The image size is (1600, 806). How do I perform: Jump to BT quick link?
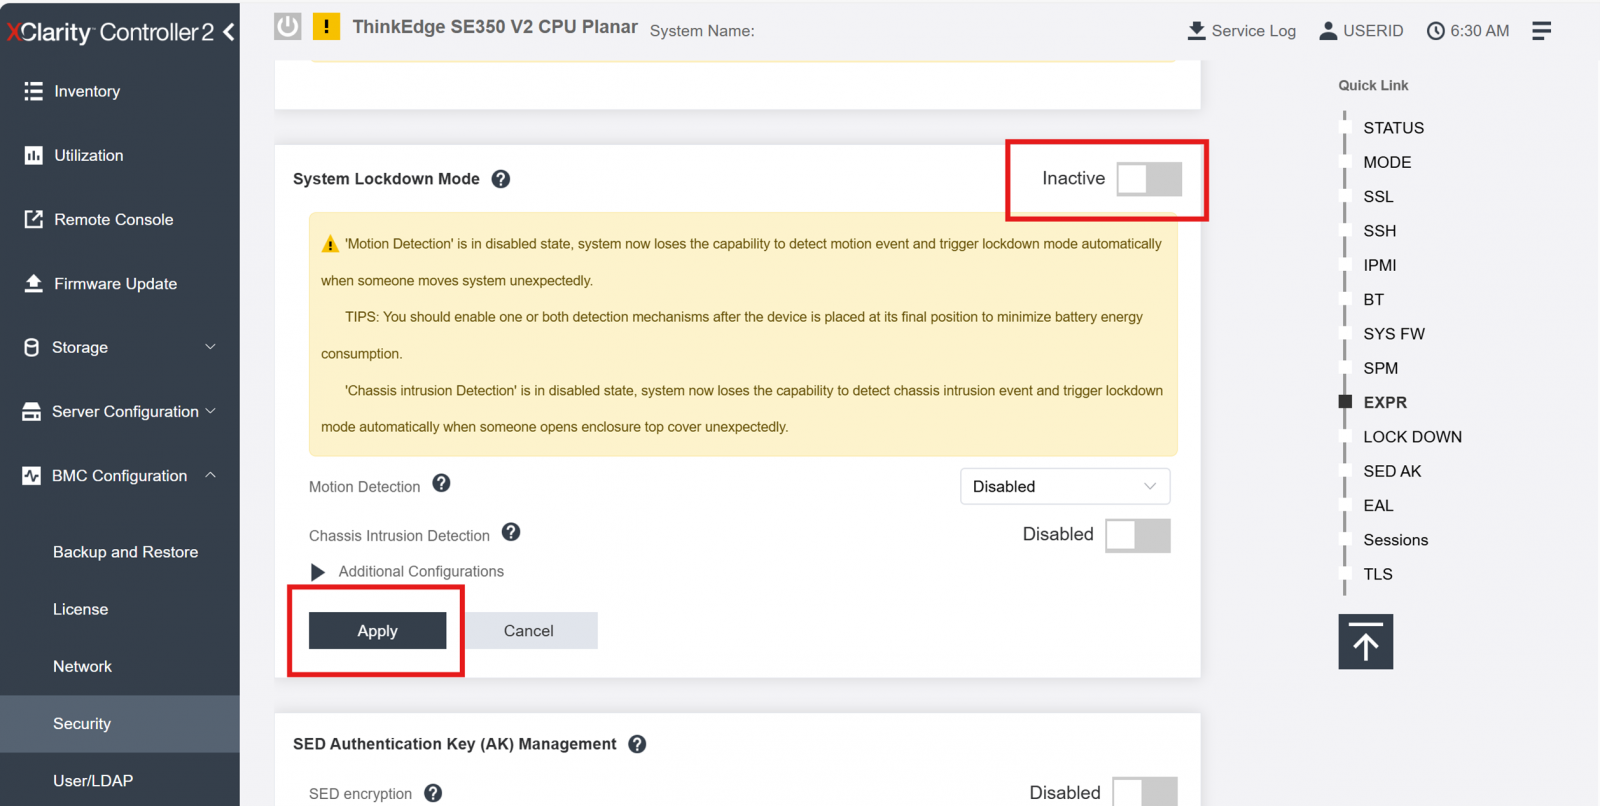click(x=1373, y=300)
